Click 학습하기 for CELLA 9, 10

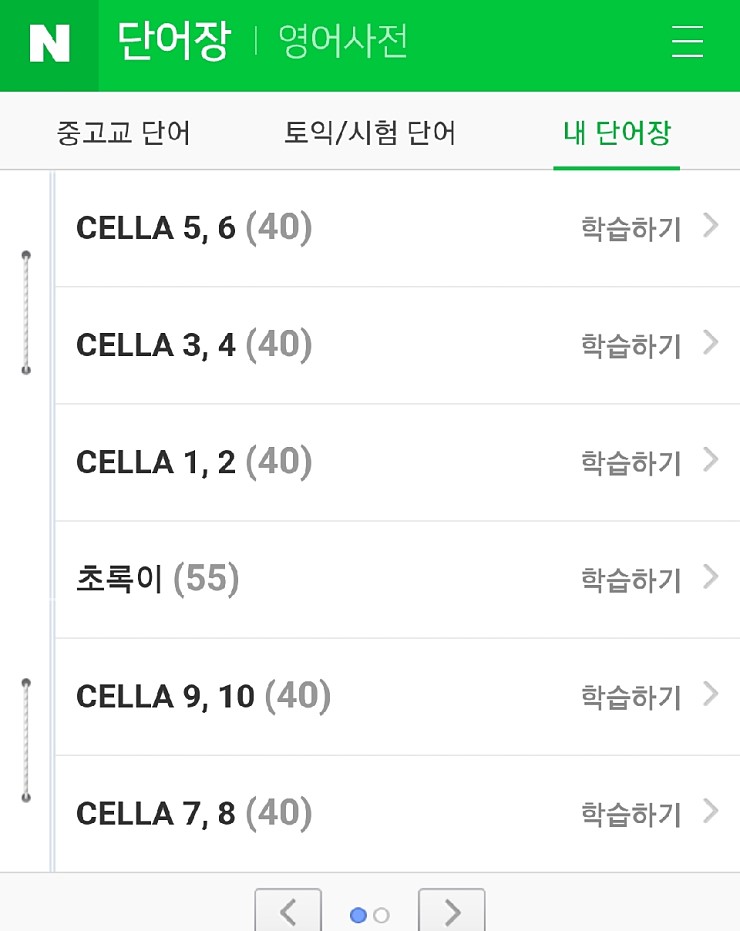[x=631, y=696]
